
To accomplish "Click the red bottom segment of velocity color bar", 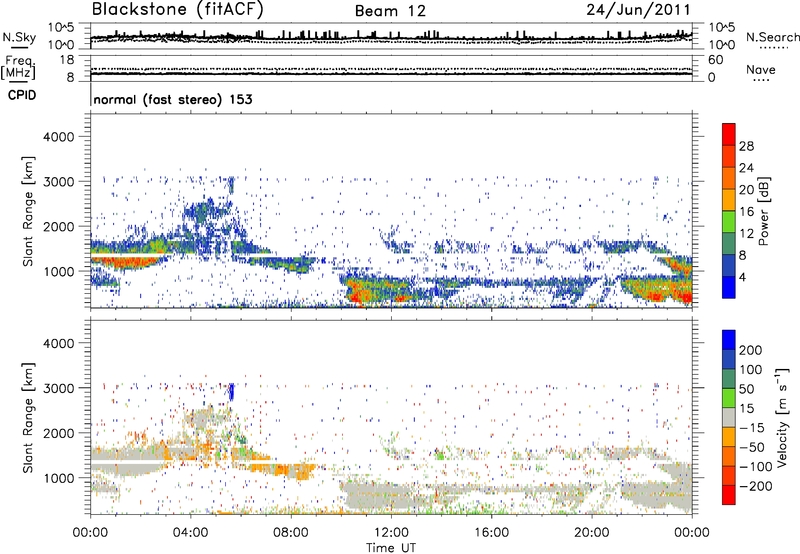I will tap(729, 495).
